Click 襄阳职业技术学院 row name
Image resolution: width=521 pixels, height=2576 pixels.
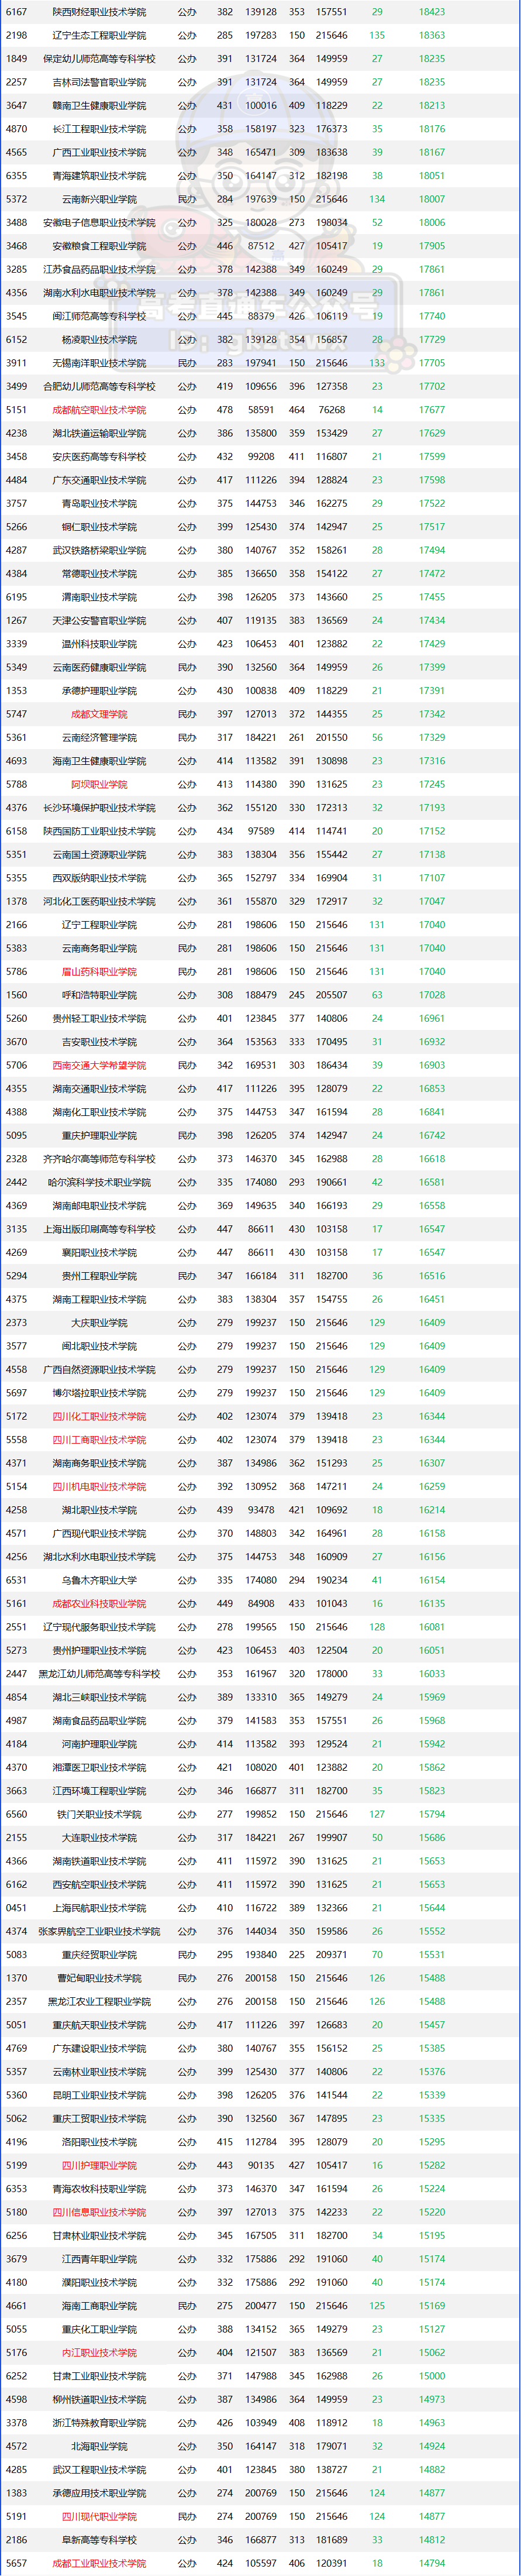[99, 1253]
